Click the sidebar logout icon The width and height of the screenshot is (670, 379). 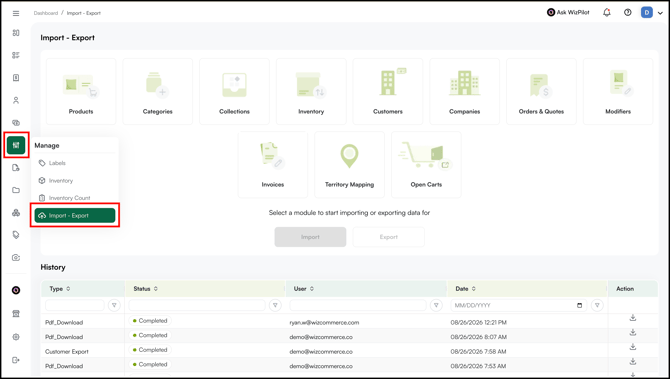[x=16, y=360]
